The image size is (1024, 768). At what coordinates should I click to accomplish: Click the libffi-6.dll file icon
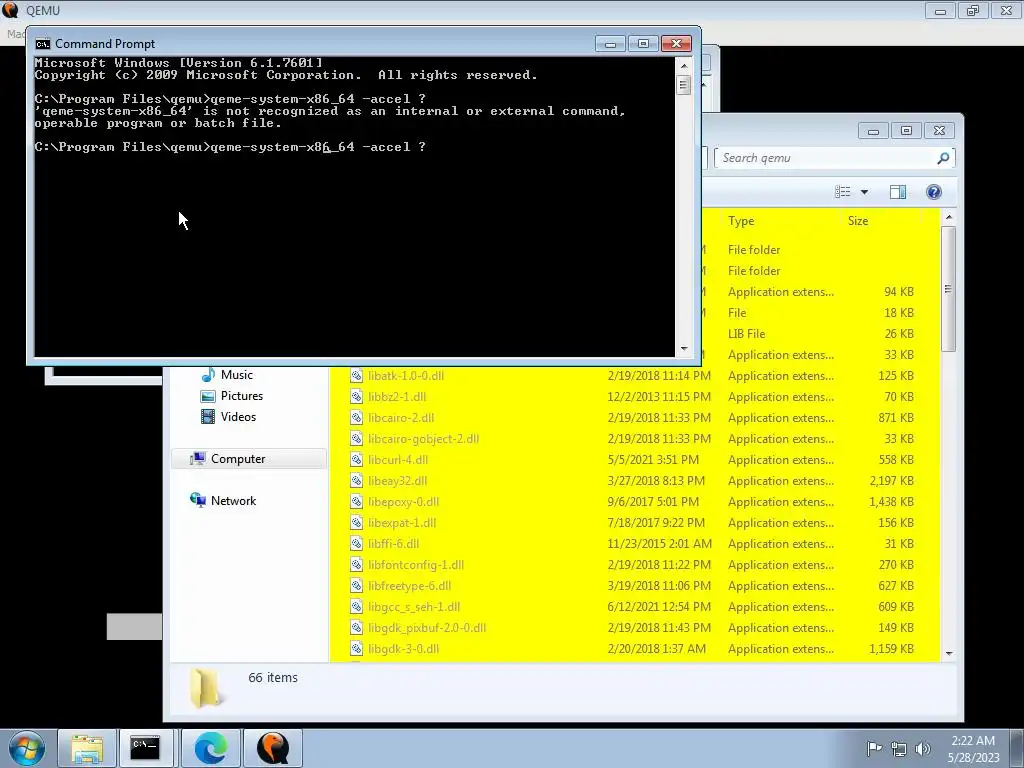click(x=356, y=543)
